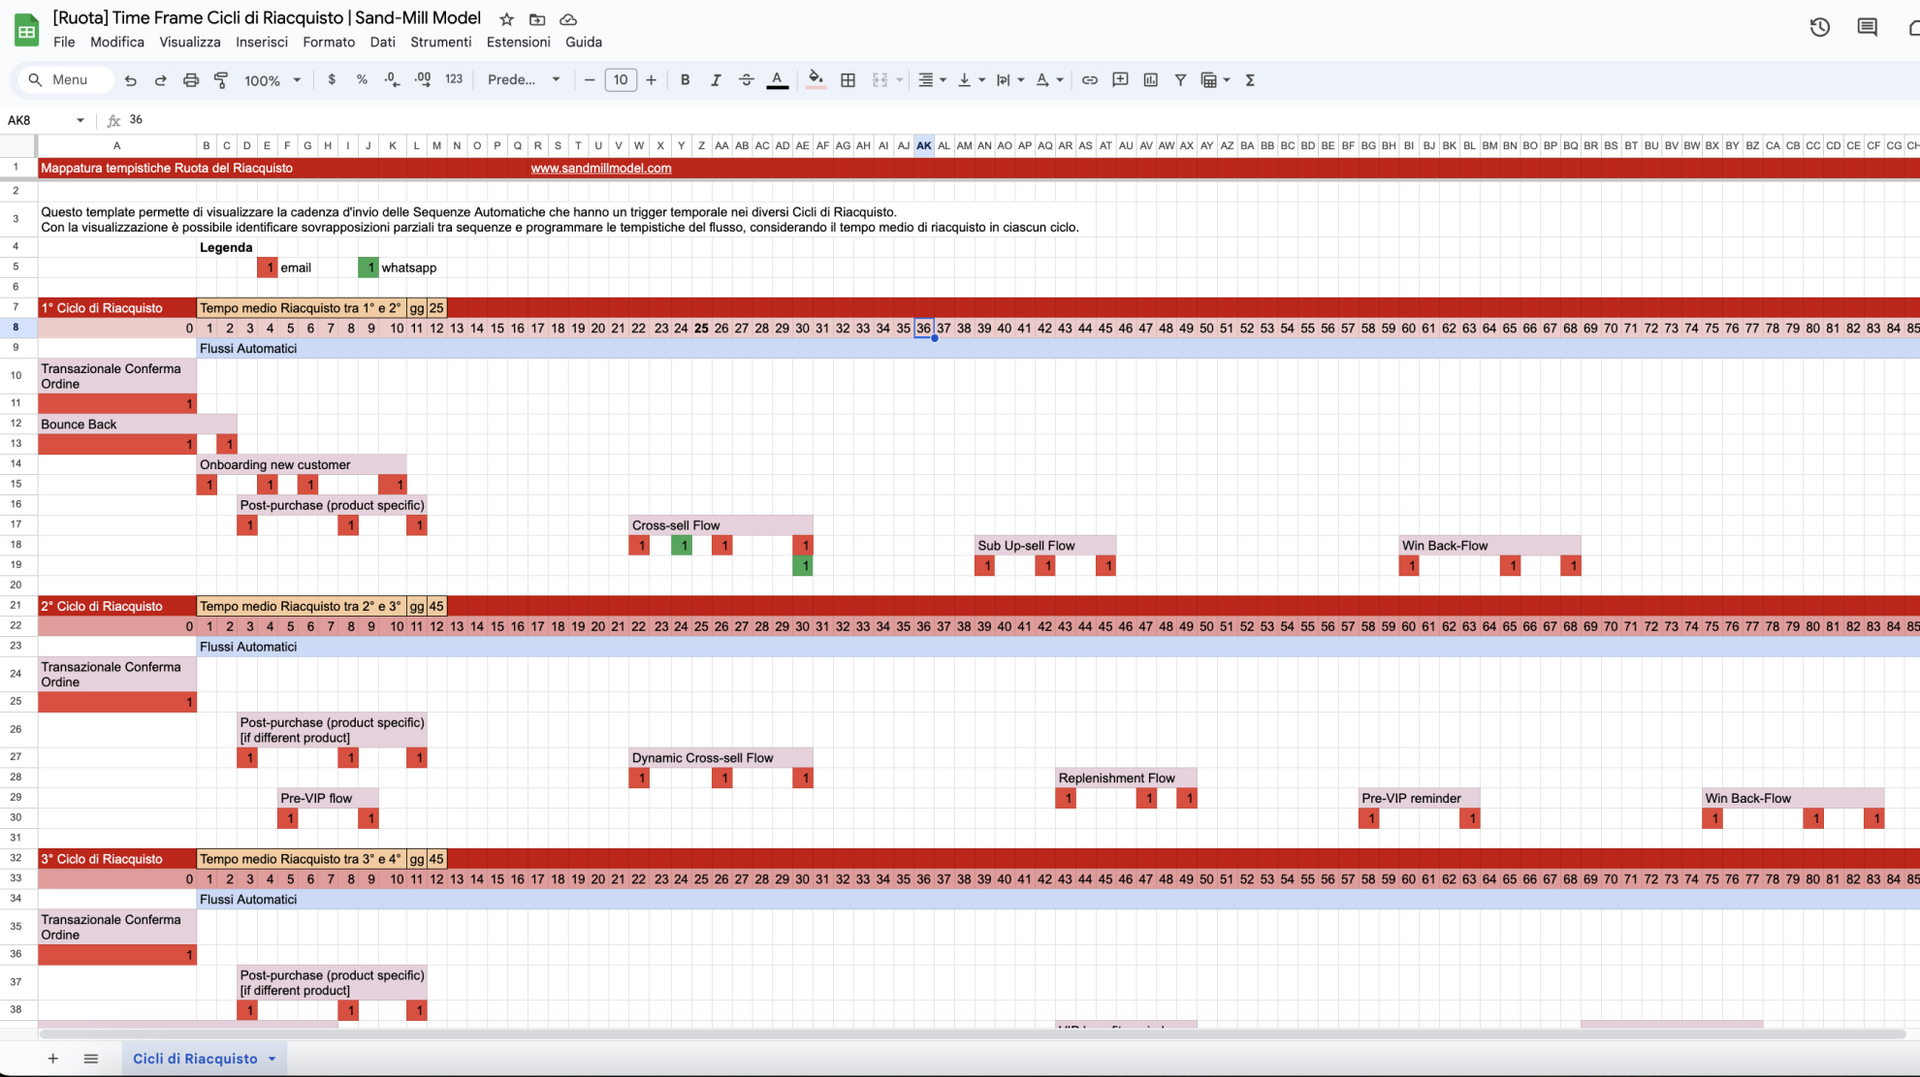
Task: Click the undo arrow icon
Action: point(130,80)
